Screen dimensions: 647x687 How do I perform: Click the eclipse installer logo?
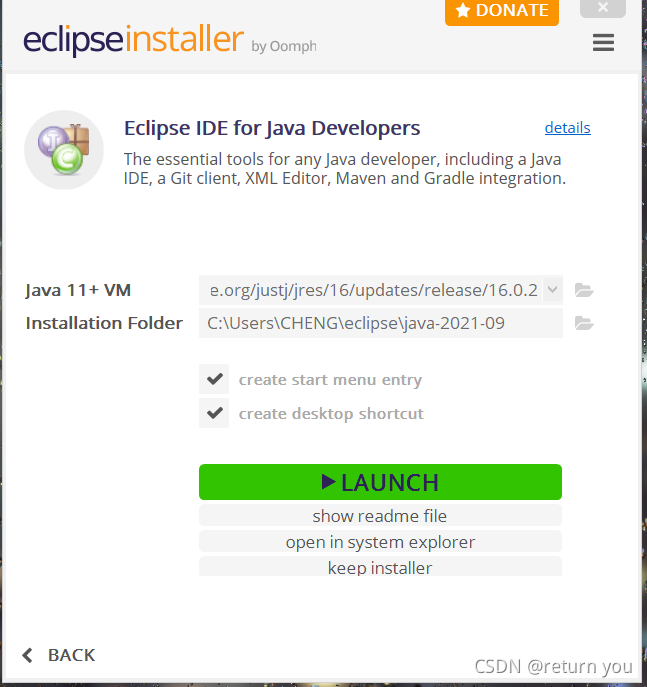coord(170,40)
